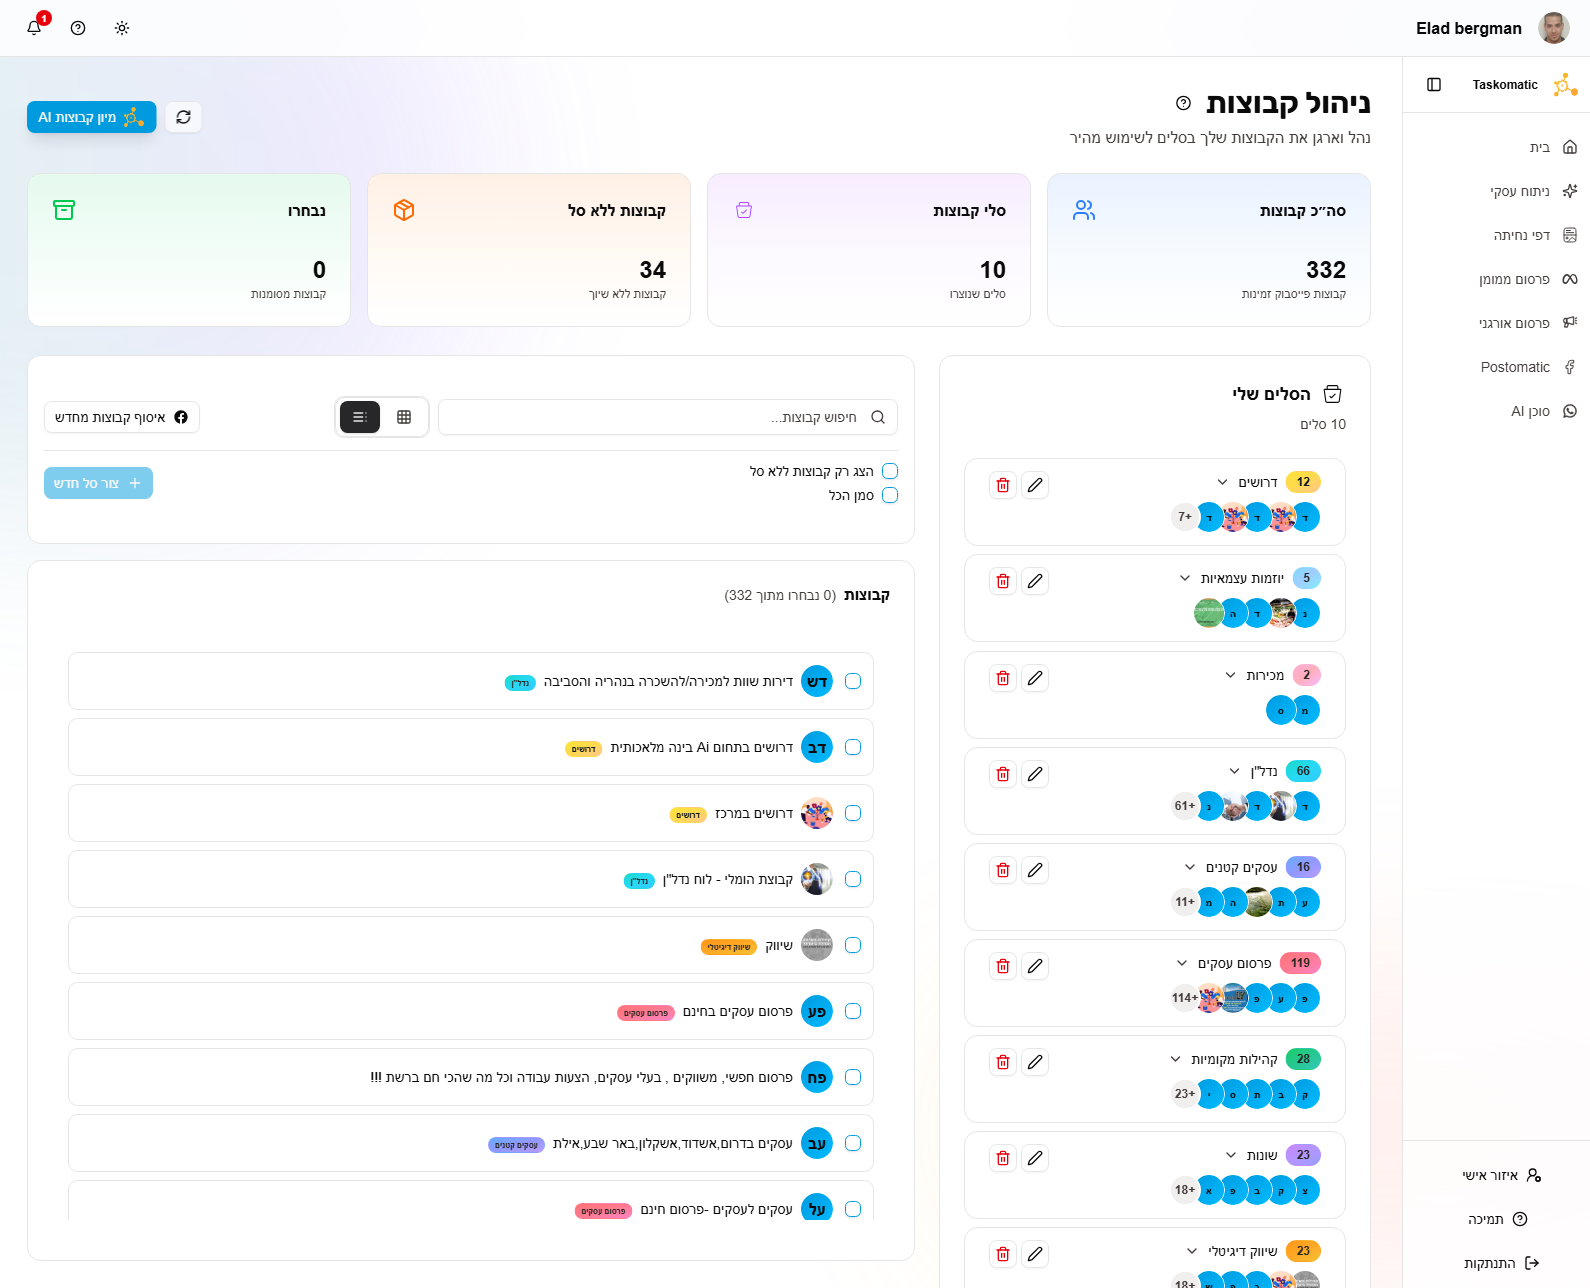Select the 'דרושים במרכז' group checkbox
The width and height of the screenshot is (1590, 1288).
[x=853, y=813]
